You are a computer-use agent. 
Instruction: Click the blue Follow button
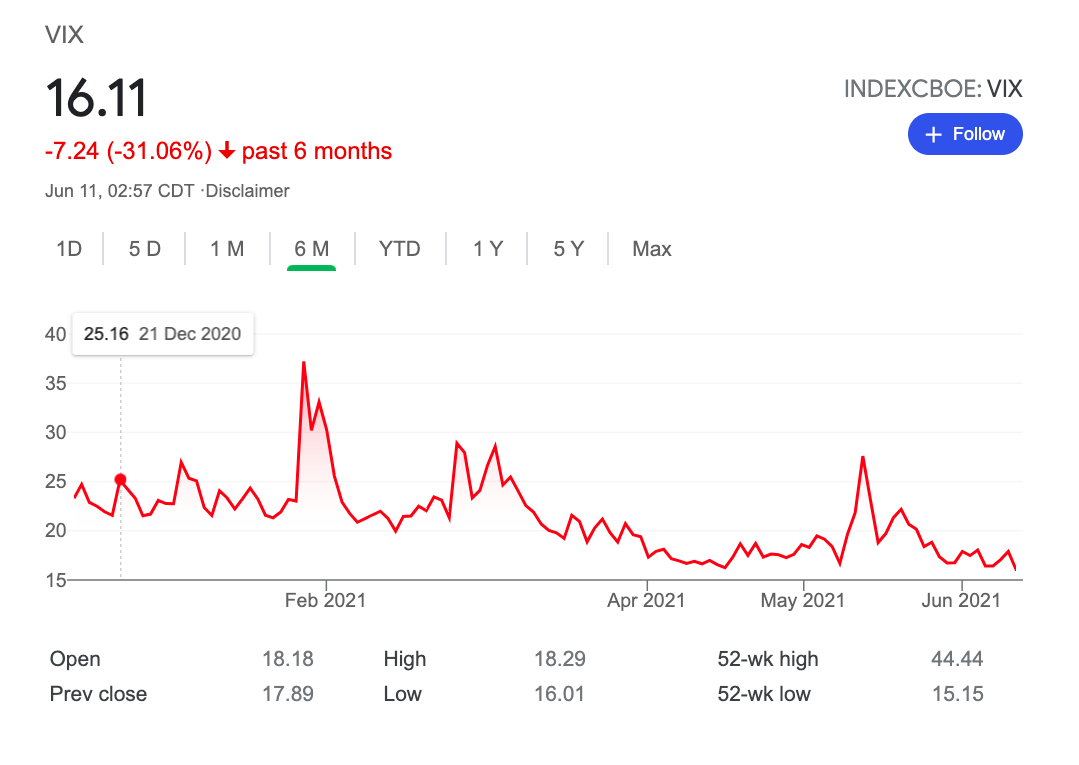tap(964, 134)
